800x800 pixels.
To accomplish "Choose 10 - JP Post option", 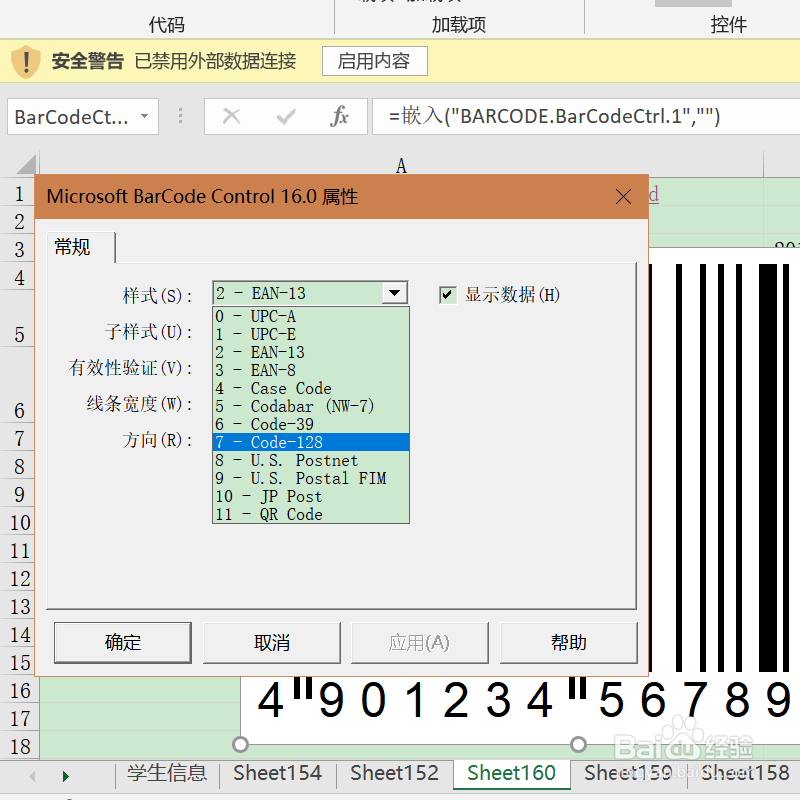I will [x=311, y=496].
